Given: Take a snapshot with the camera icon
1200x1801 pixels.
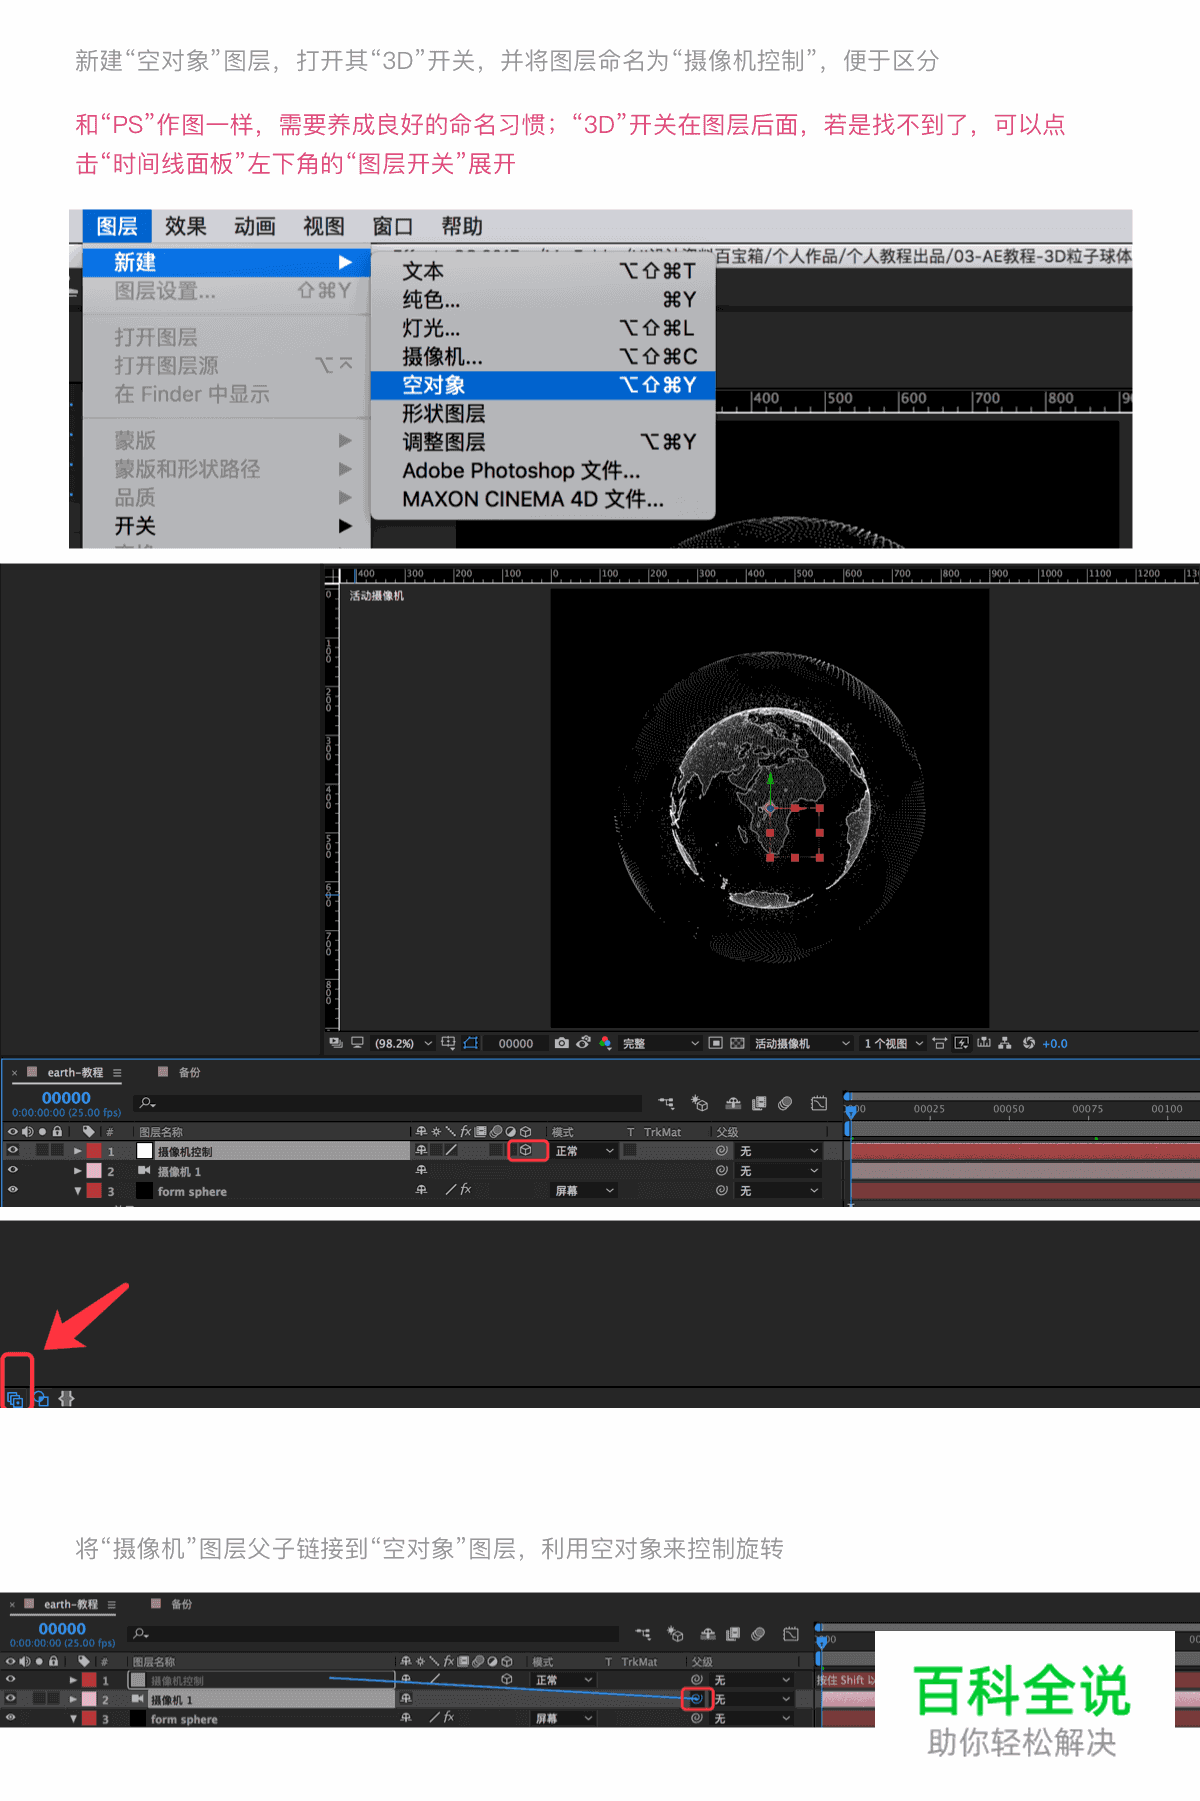Looking at the screenshot, I should tap(562, 1043).
